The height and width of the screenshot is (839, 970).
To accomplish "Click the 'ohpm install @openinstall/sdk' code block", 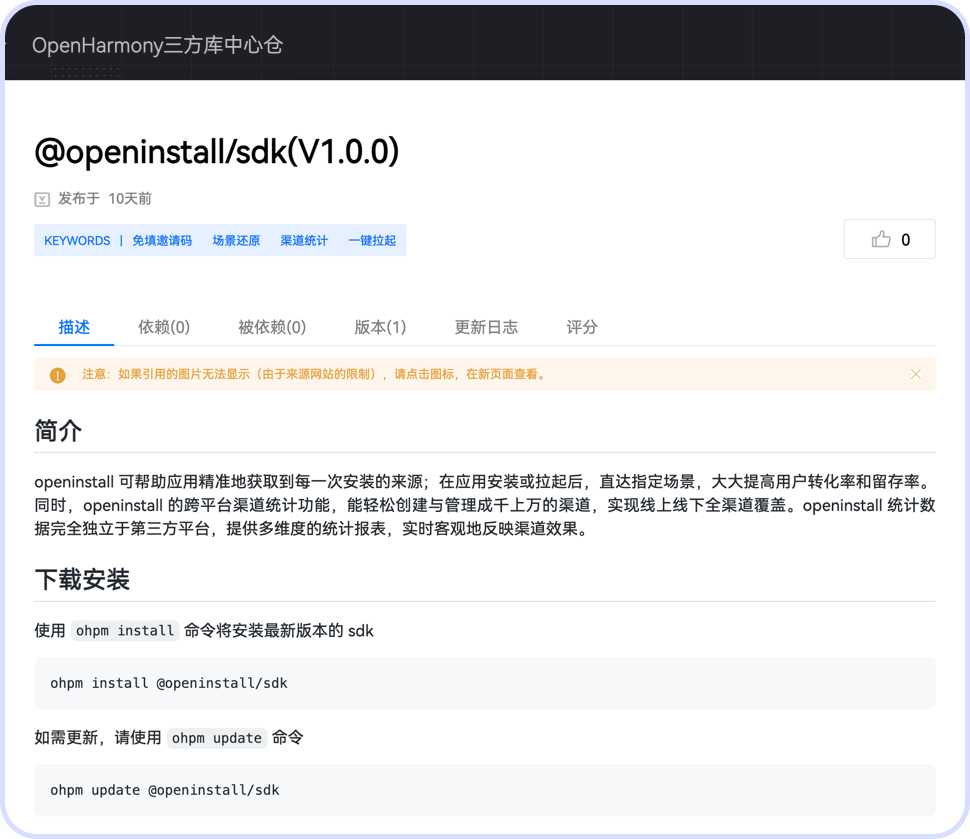I will [485, 683].
